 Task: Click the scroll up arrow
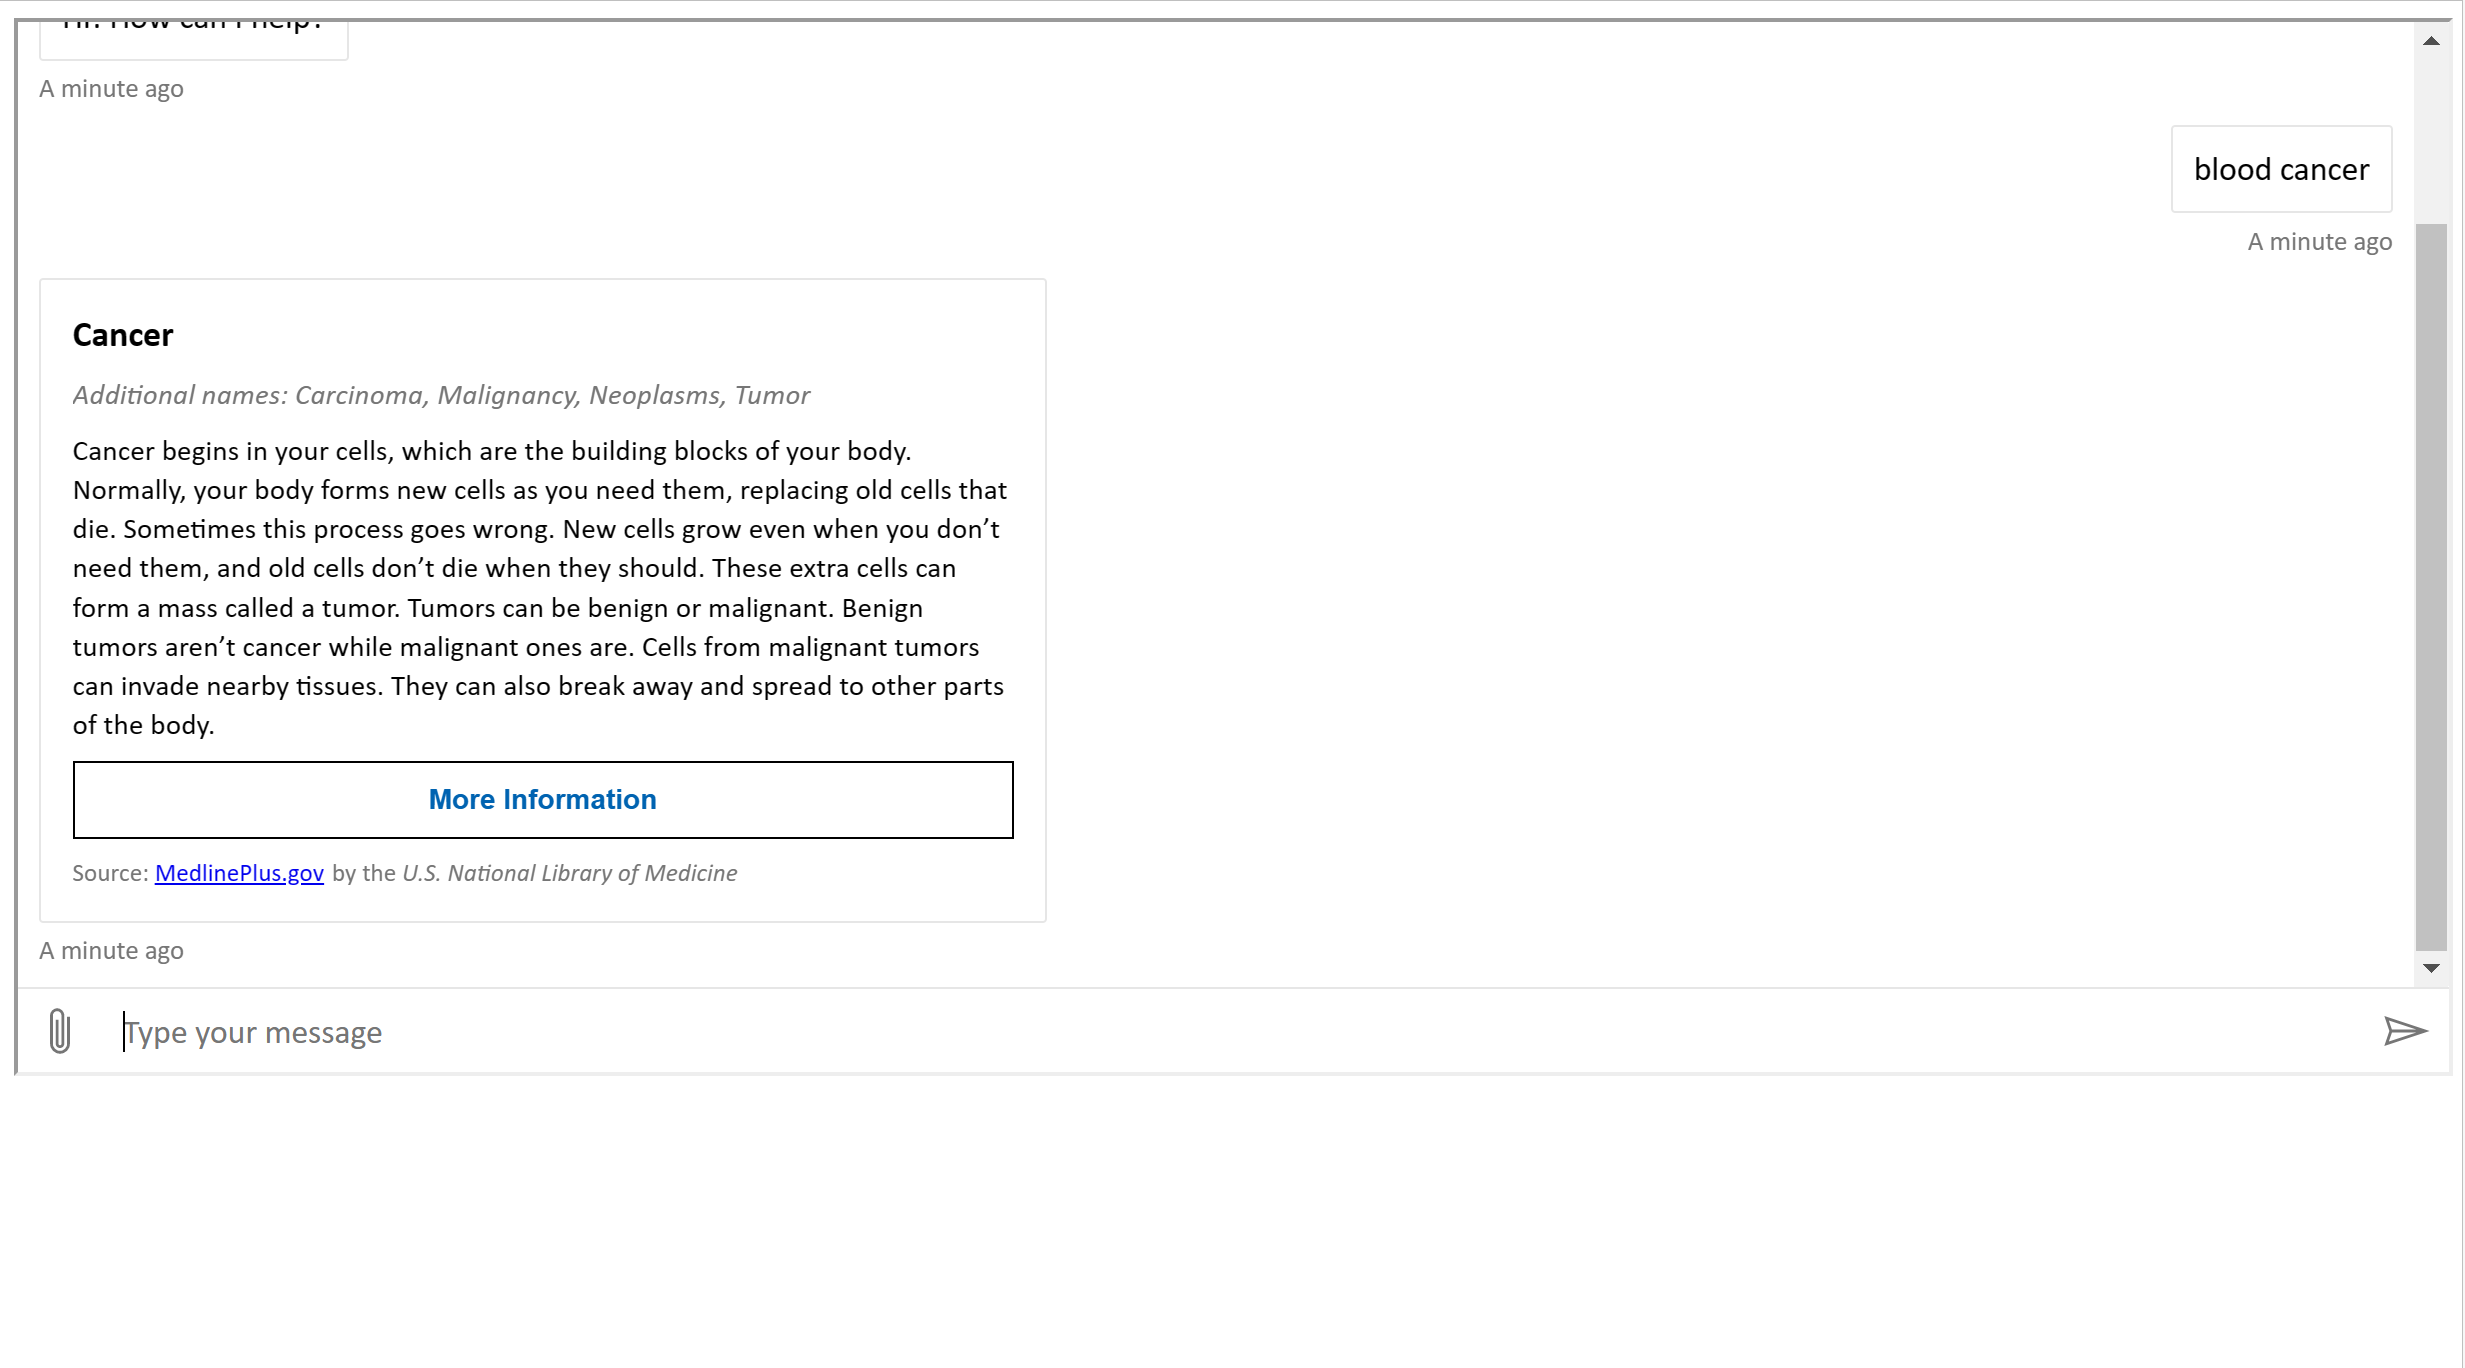tap(2431, 41)
